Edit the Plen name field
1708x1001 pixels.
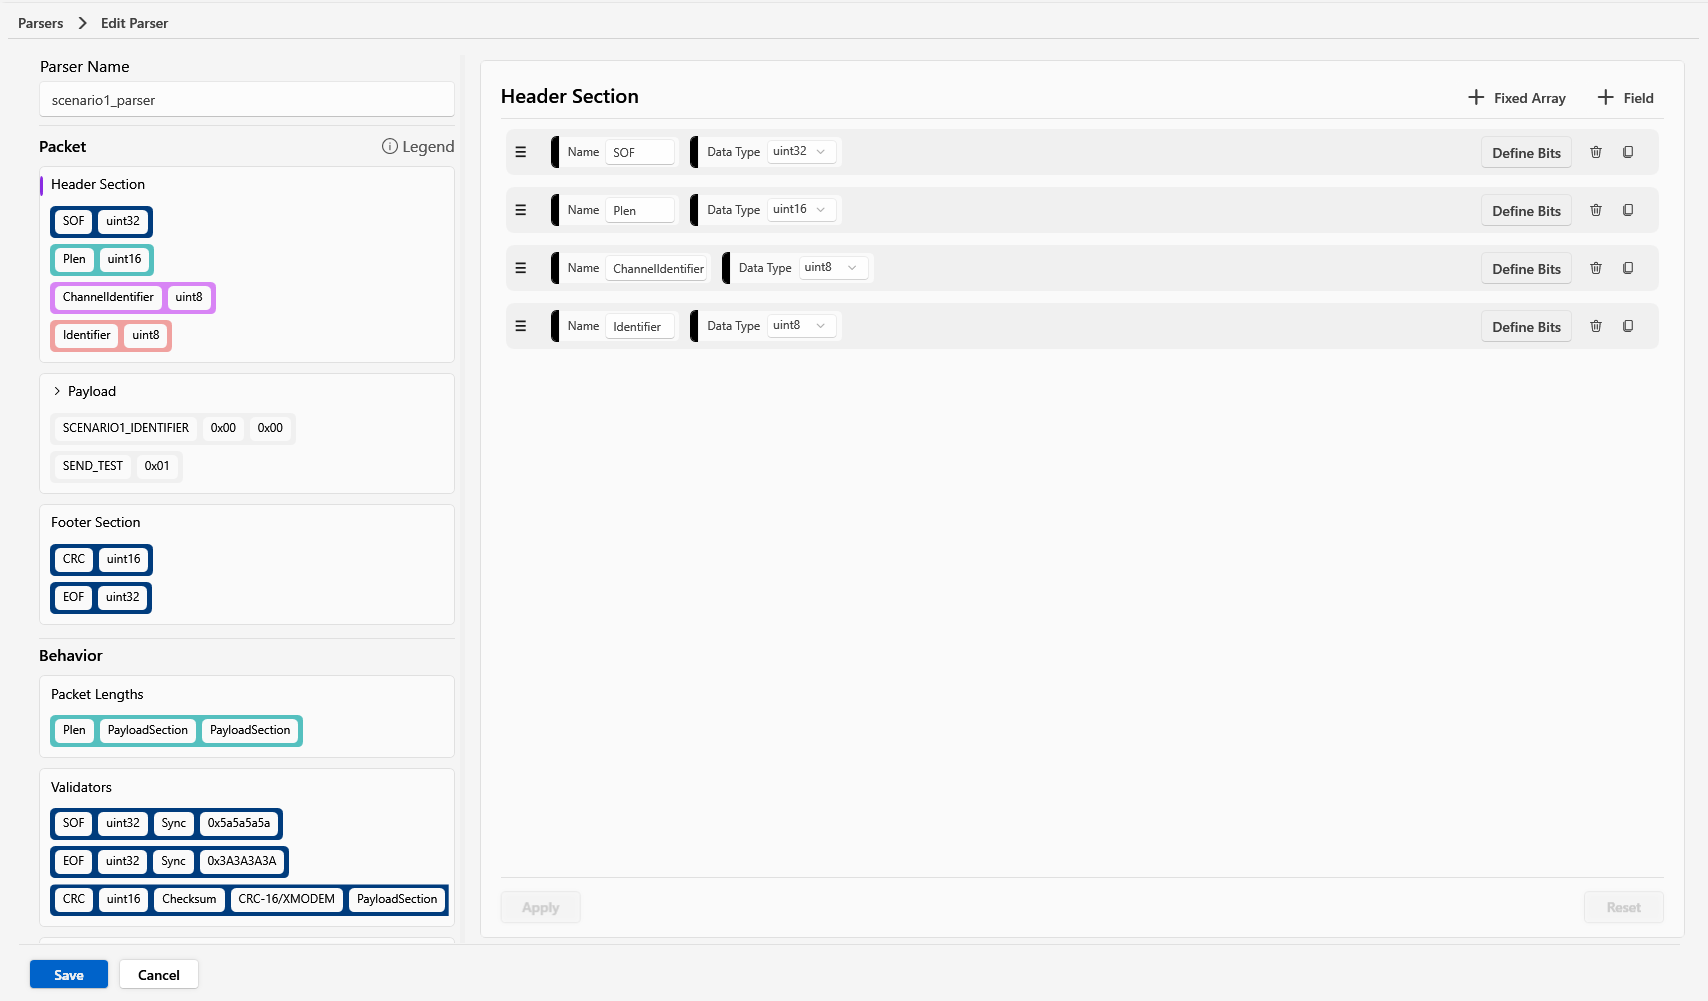tap(640, 210)
